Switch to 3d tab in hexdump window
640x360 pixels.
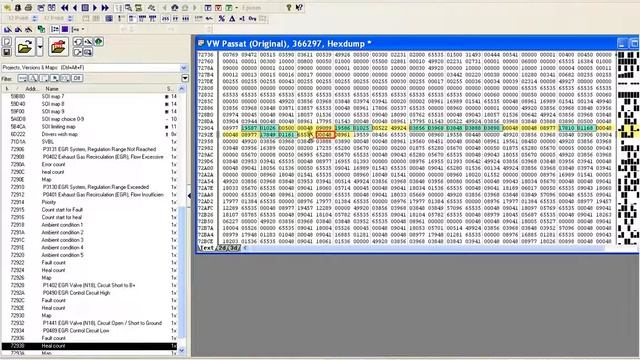point(234,248)
